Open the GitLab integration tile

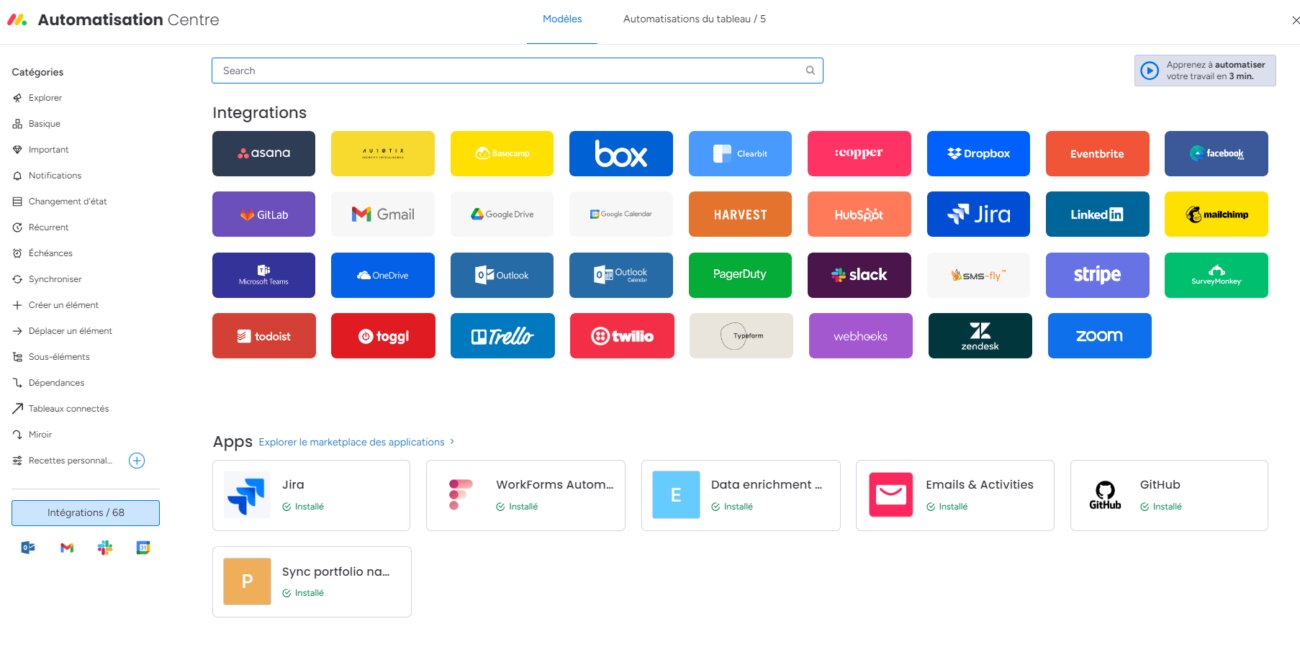(x=264, y=214)
